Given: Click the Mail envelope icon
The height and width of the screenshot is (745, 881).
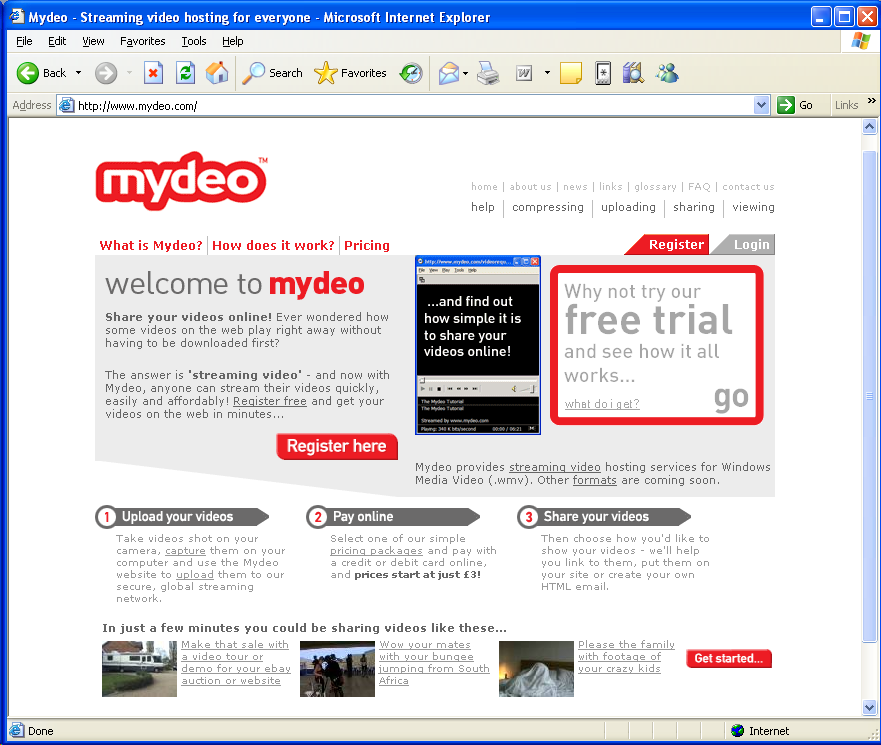Looking at the screenshot, I should [x=448, y=73].
